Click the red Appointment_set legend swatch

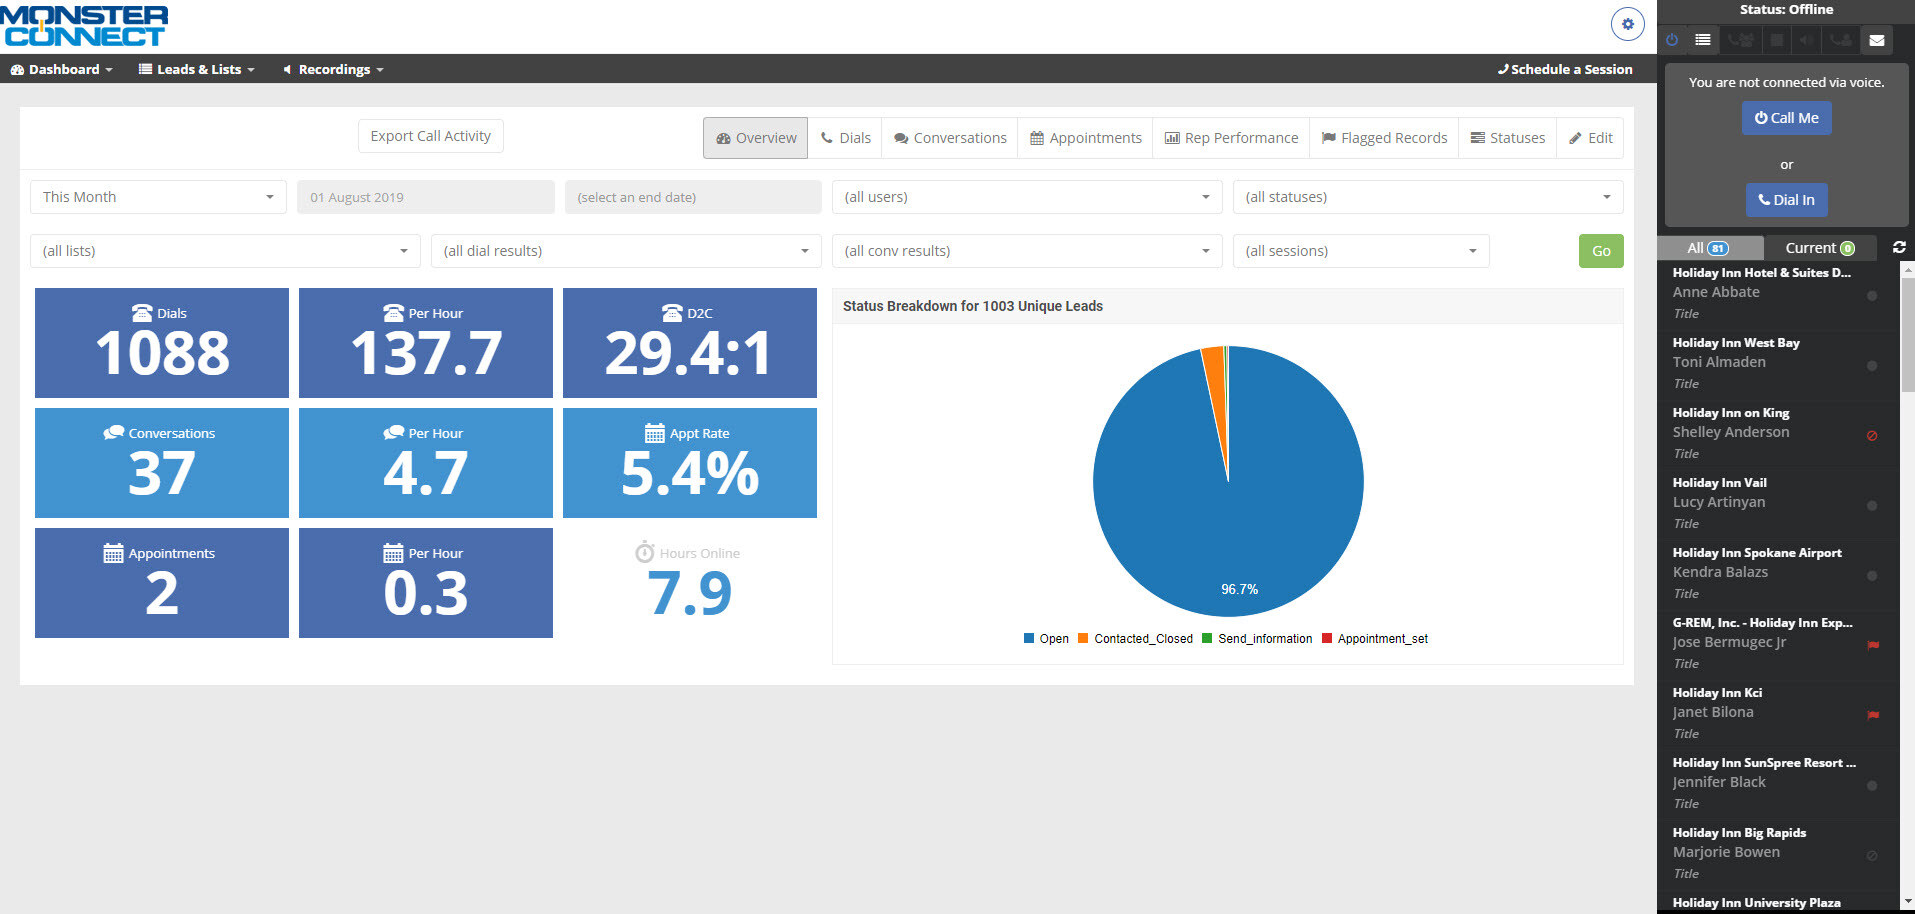1327,639
